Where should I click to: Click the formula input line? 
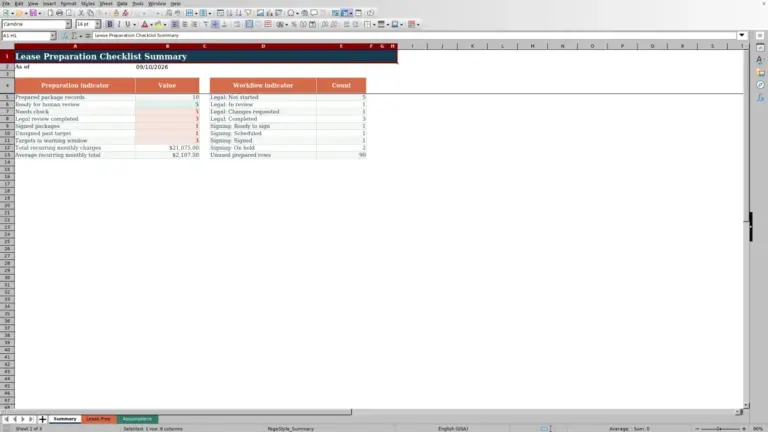(x=414, y=35)
